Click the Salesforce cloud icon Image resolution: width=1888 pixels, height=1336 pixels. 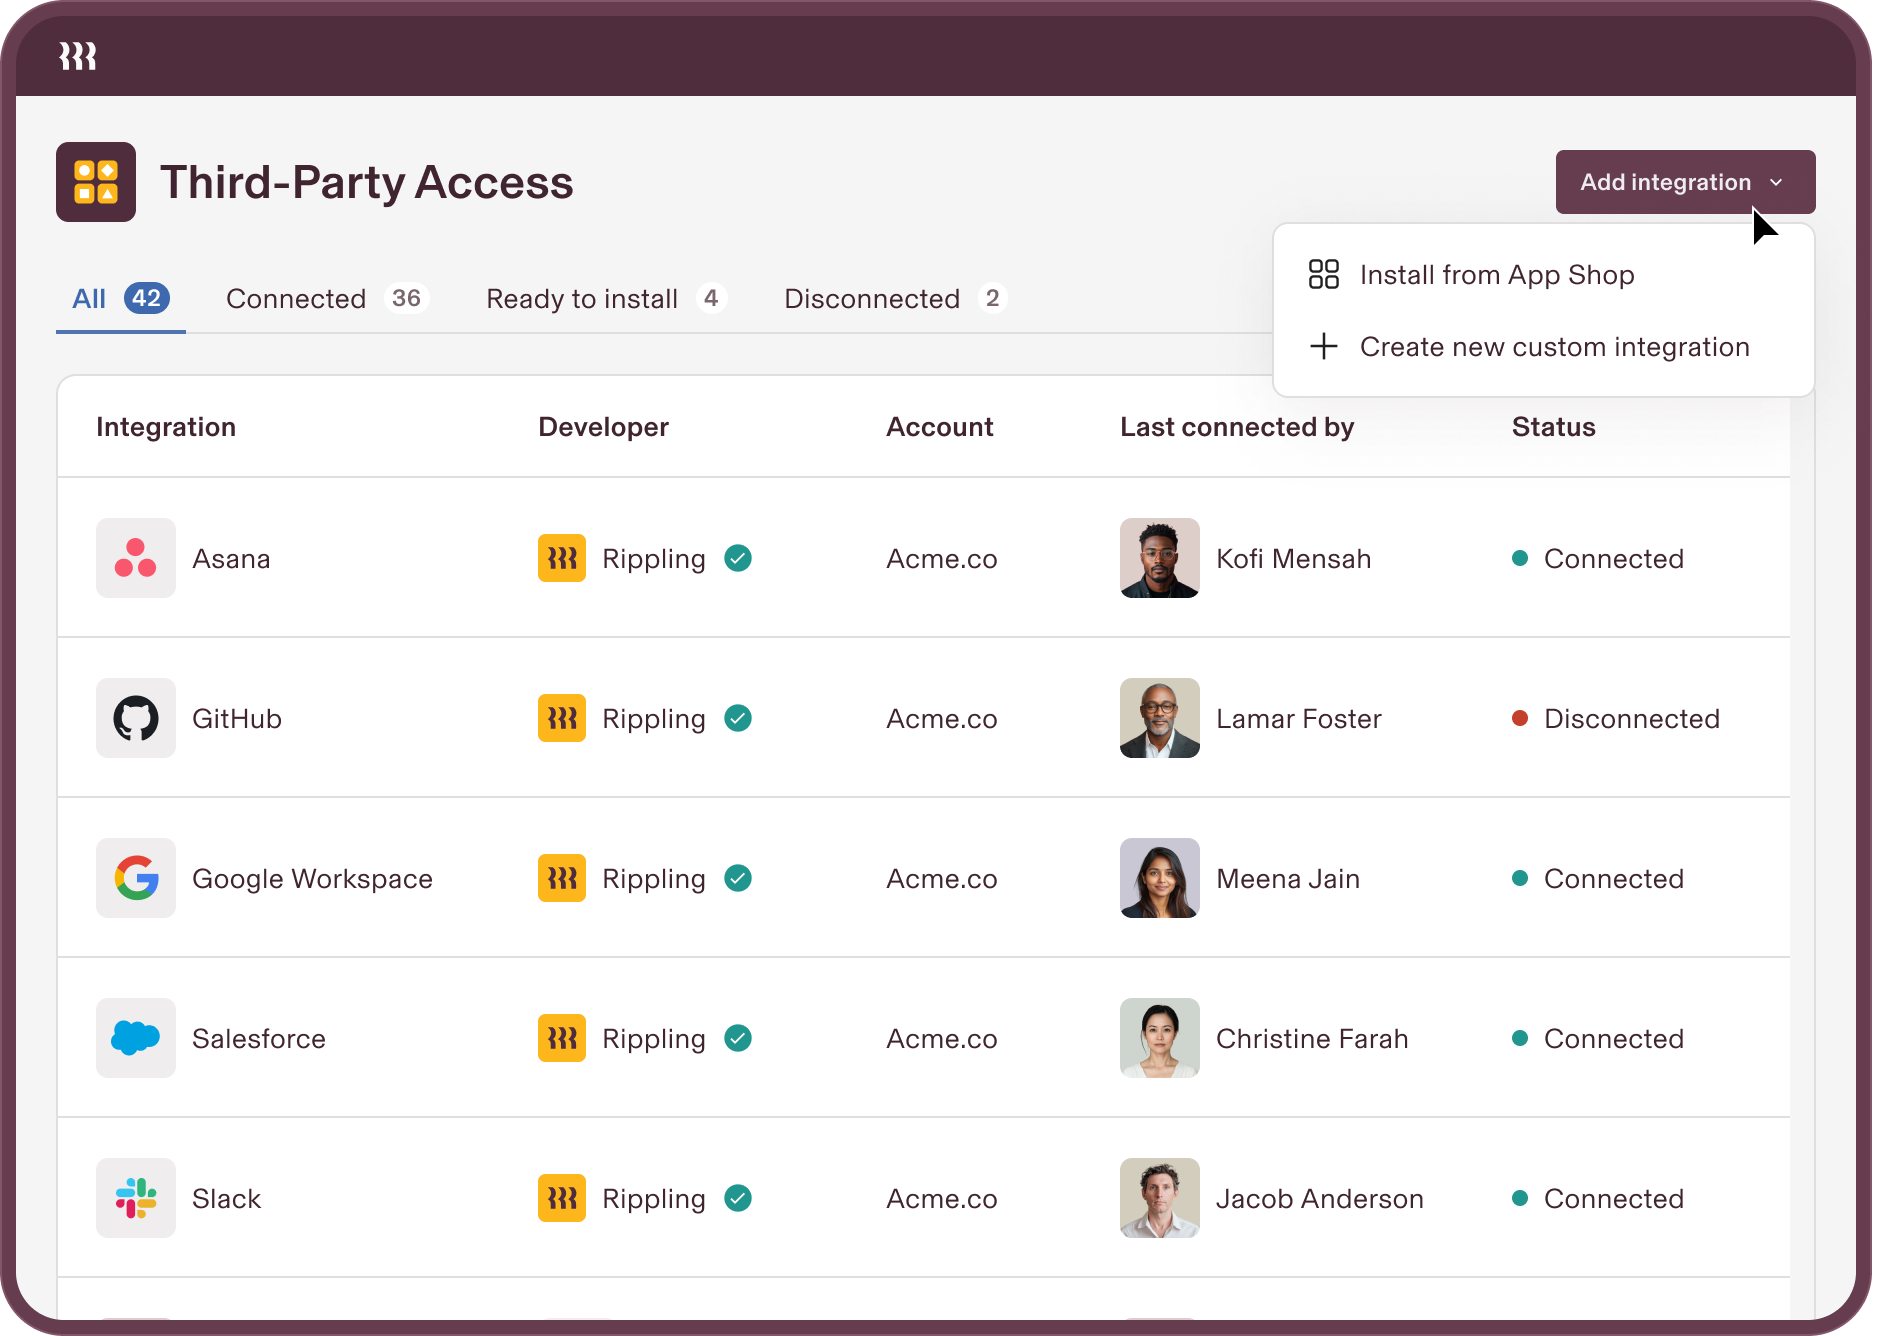135,1038
